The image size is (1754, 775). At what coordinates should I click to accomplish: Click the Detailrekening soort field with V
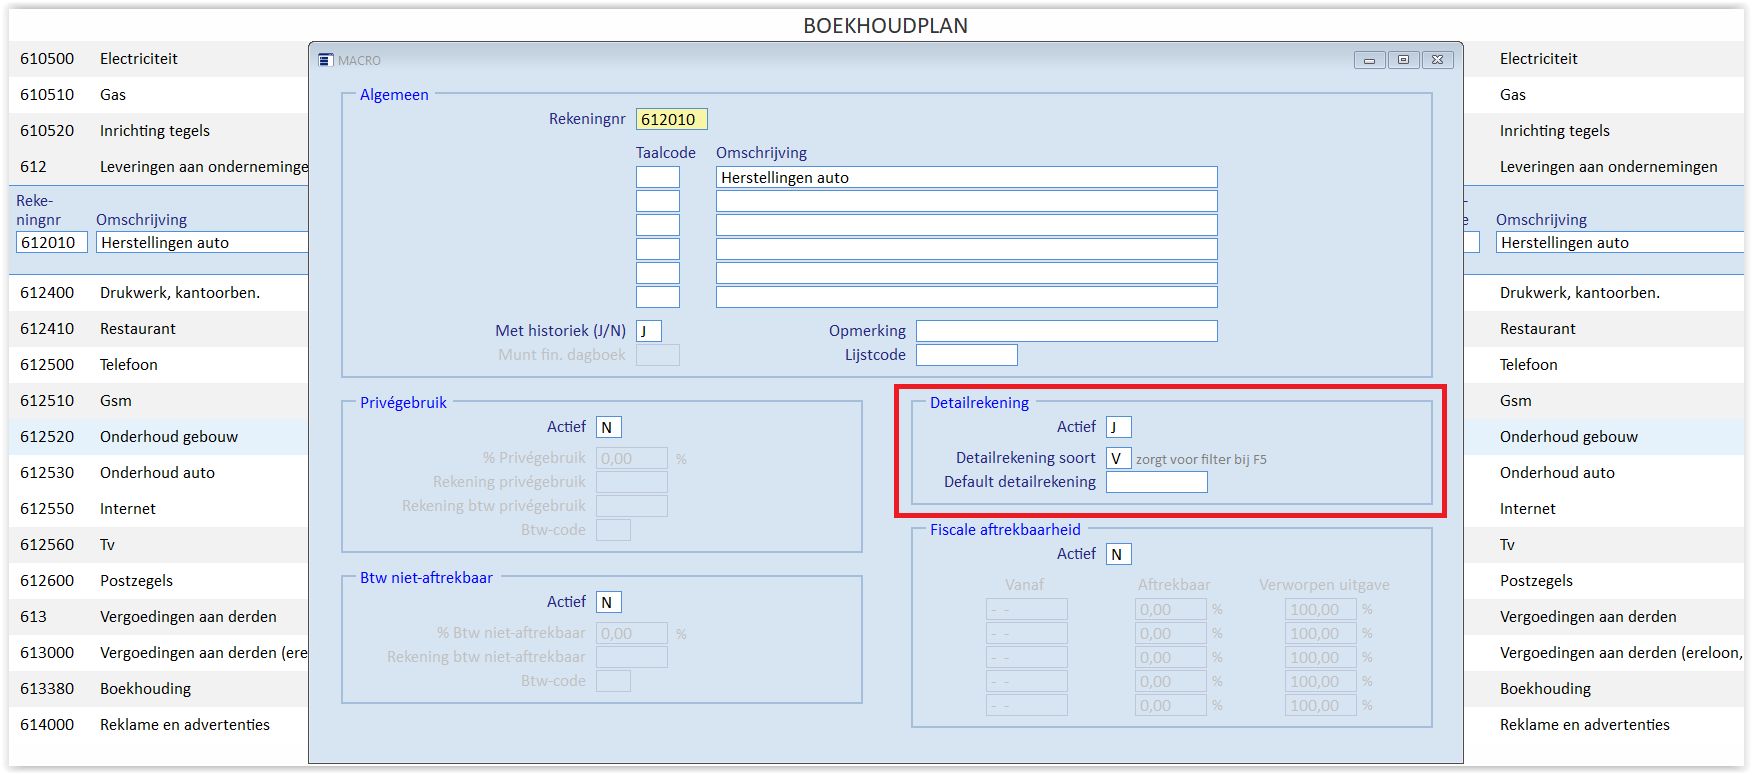click(1118, 458)
